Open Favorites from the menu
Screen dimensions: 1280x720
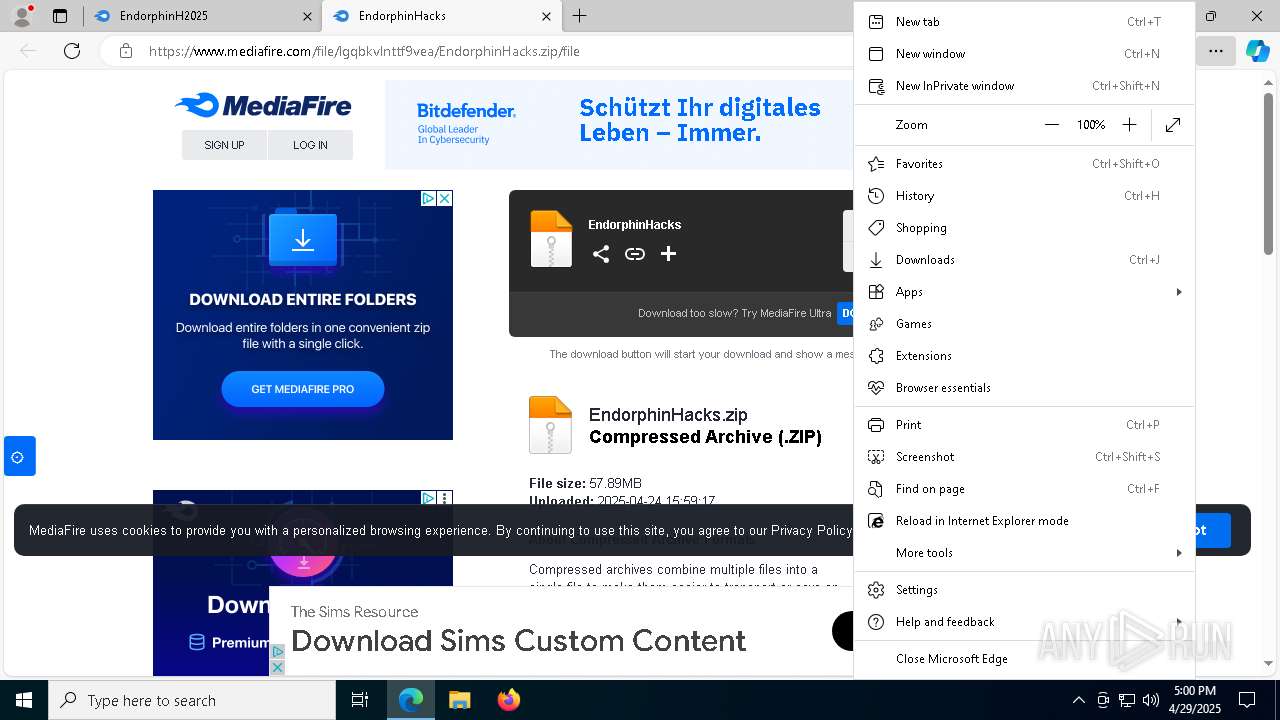tap(1024, 164)
